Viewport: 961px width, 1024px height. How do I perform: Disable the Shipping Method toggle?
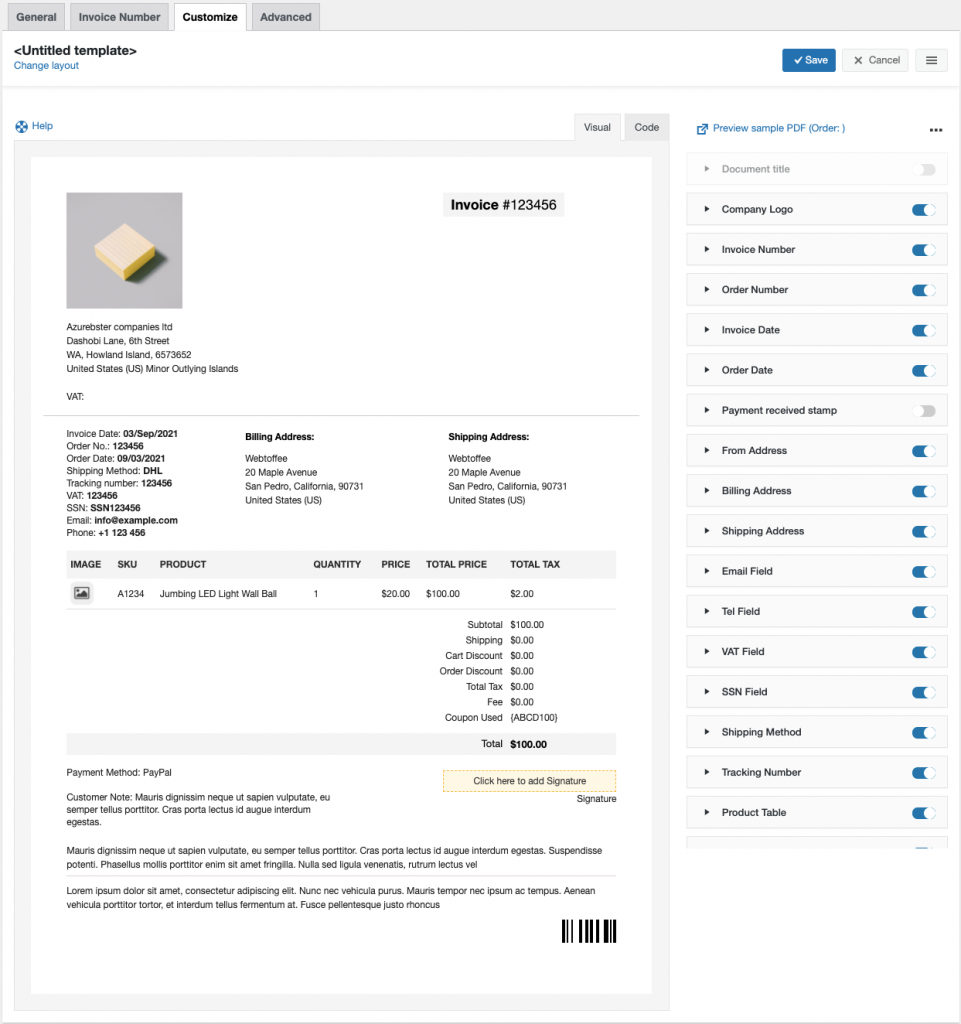coord(924,733)
